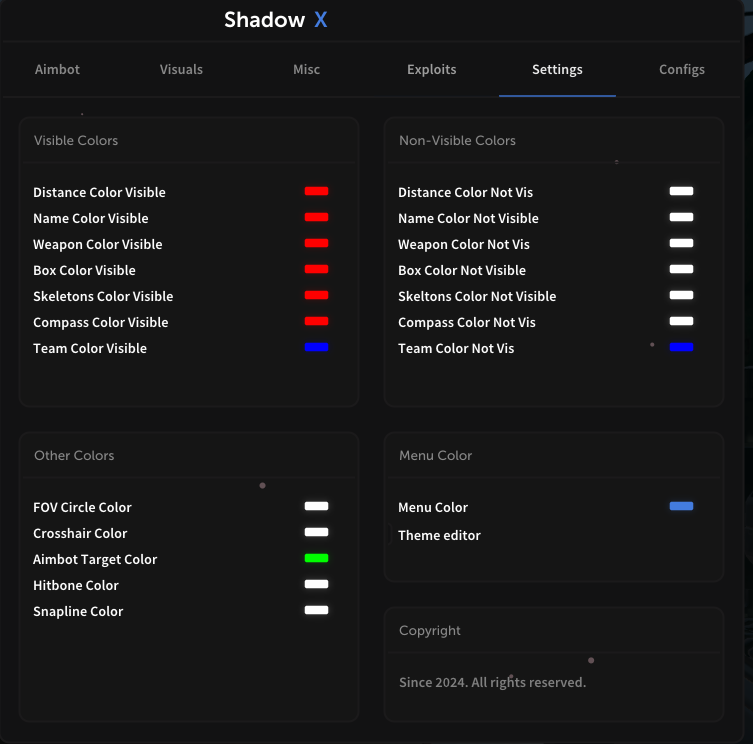This screenshot has width=753, height=744.
Task: Go to the Exploits tab
Action: [x=431, y=70]
